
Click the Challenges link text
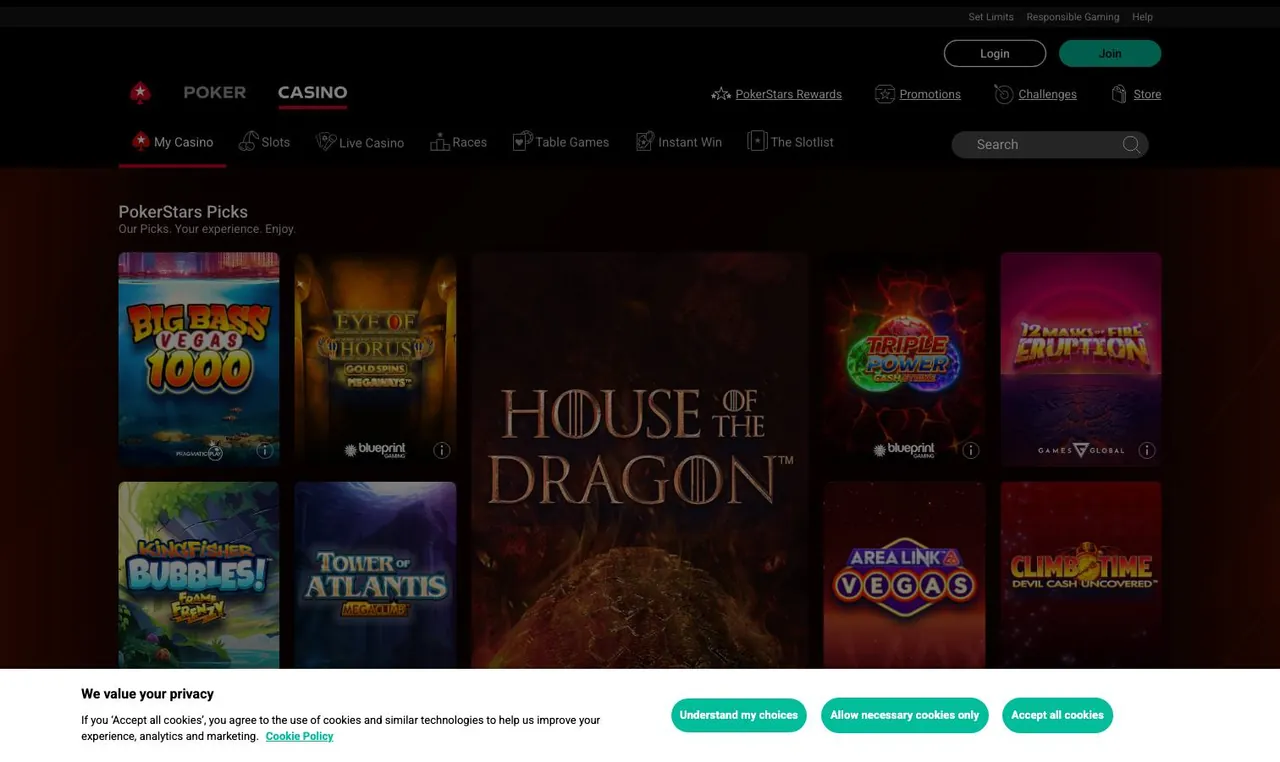tap(1047, 94)
